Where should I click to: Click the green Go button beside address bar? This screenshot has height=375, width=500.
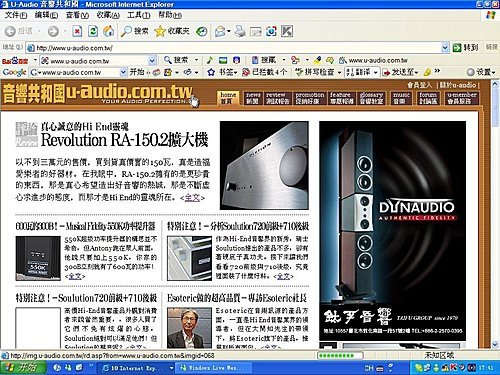466,48
